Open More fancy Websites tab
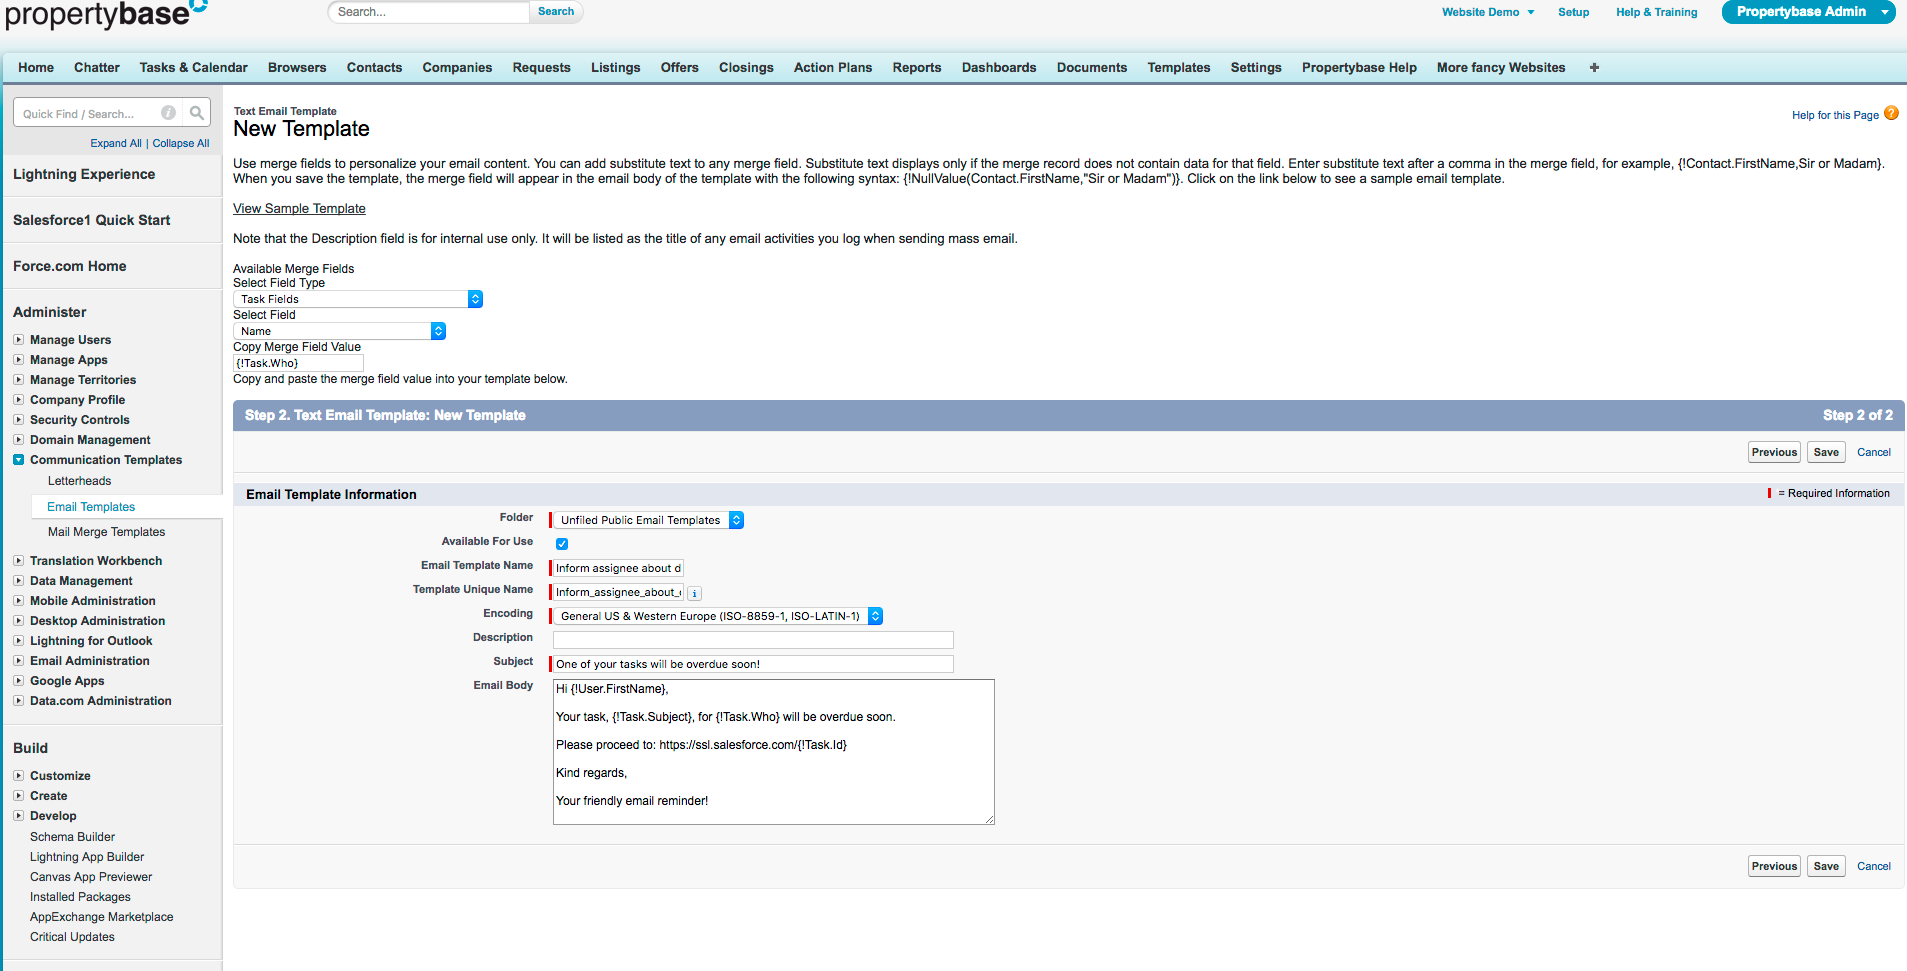 coord(1501,68)
